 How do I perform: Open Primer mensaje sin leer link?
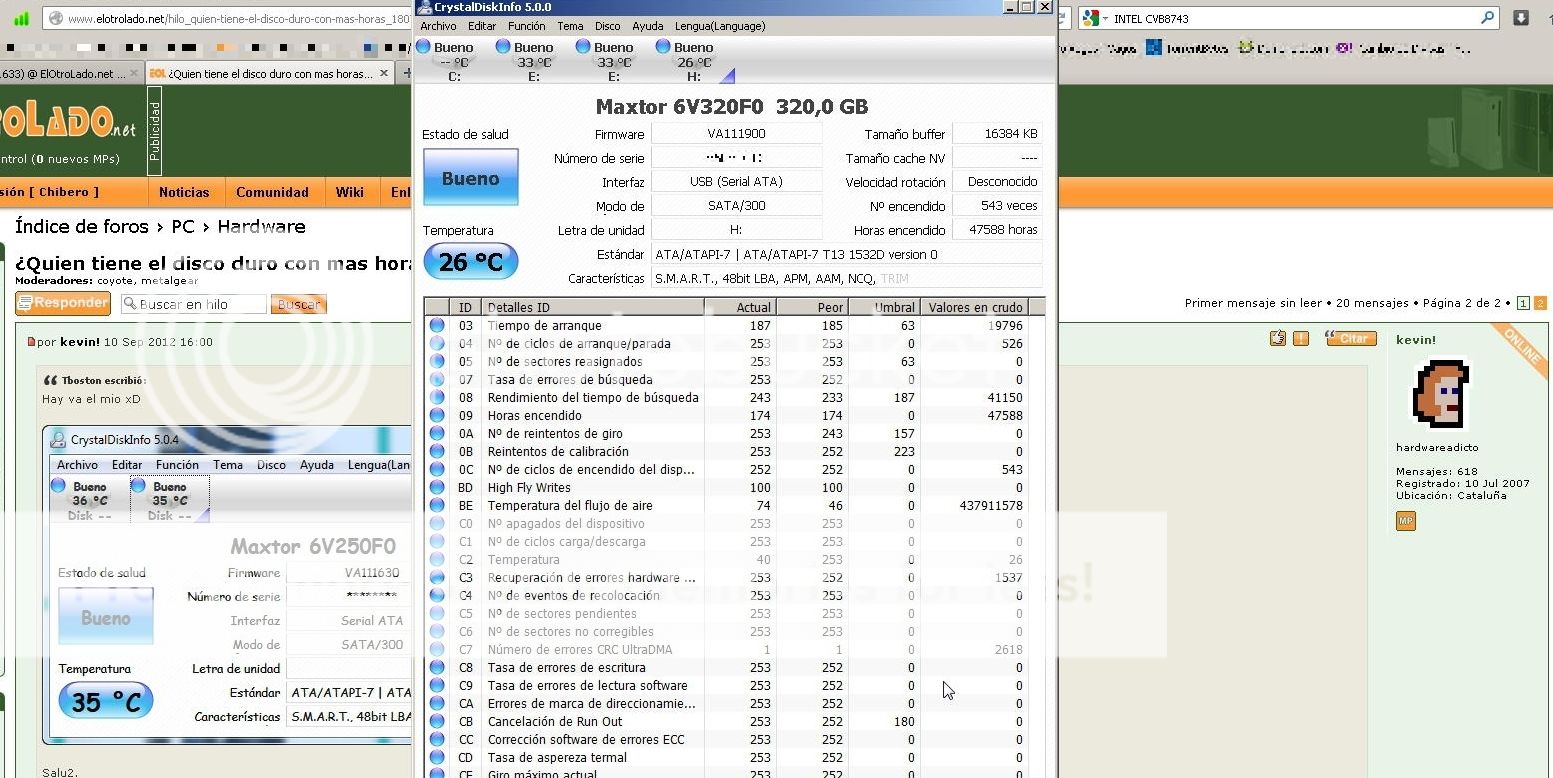click(x=1254, y=303)
